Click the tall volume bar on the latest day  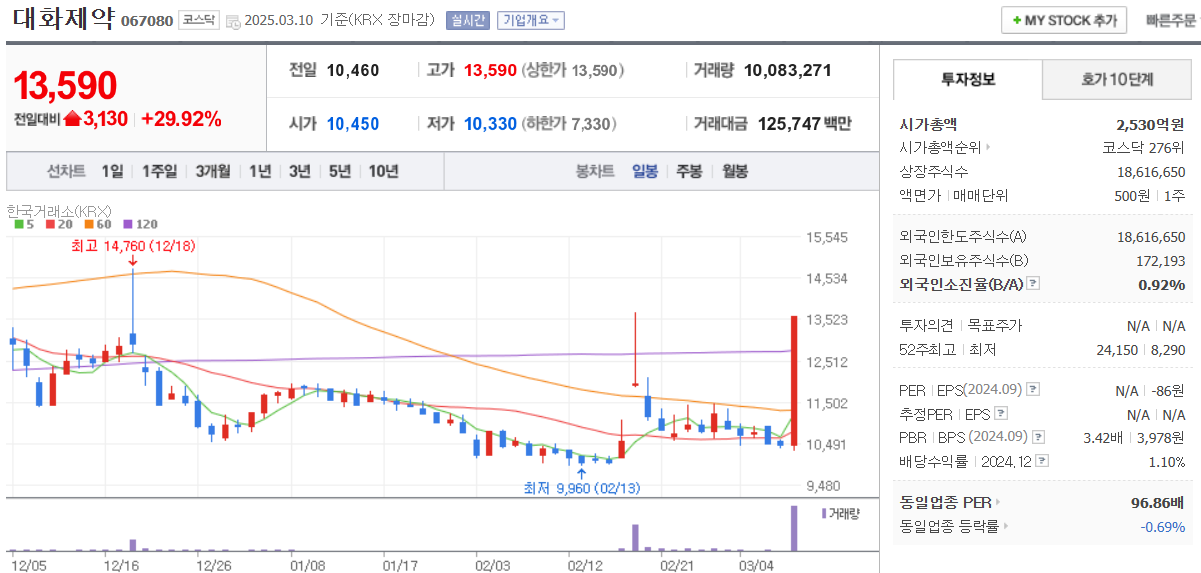[794, 528]
